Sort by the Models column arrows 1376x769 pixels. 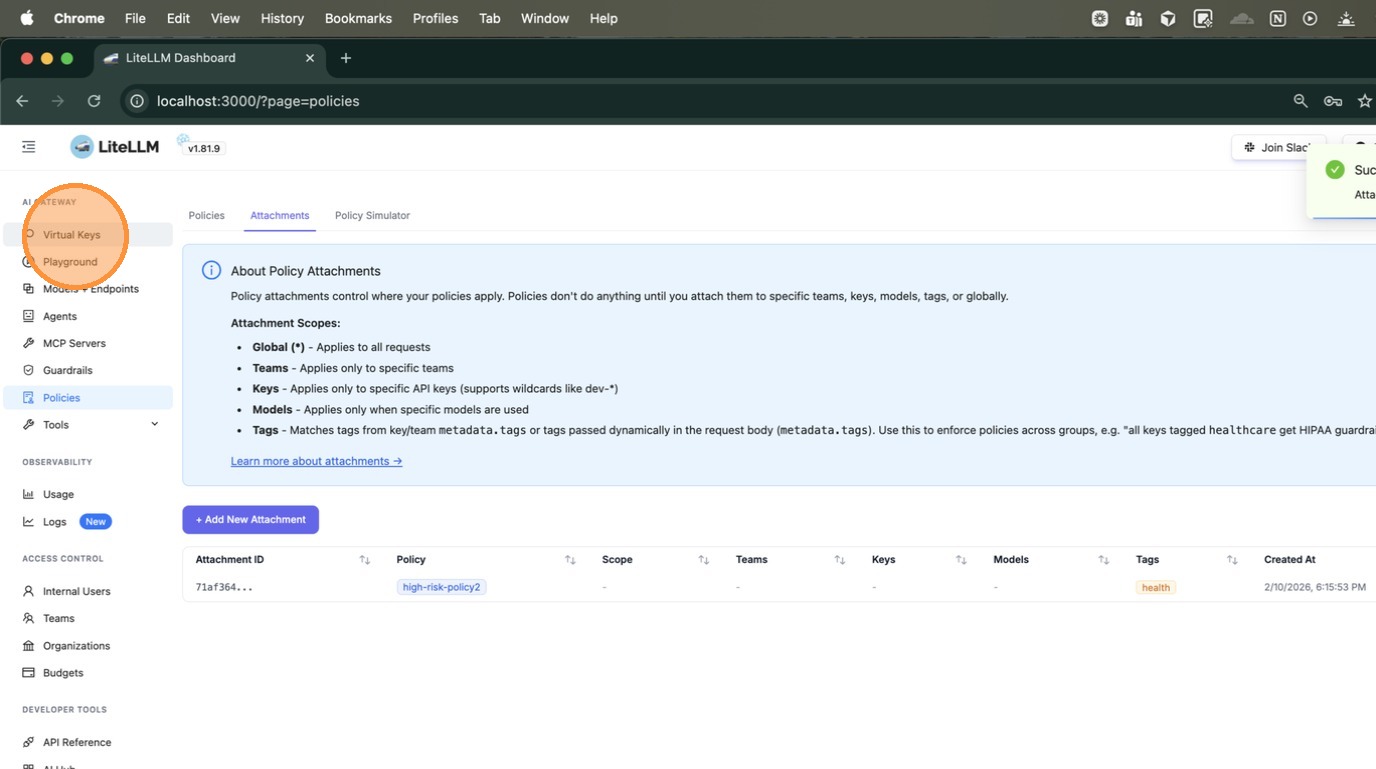point(1104,560)
